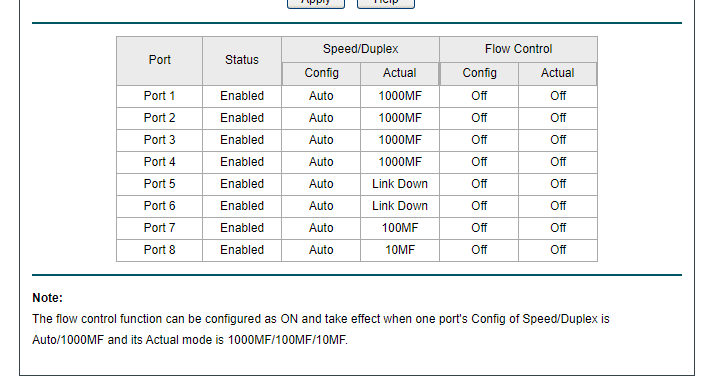Click the Status column header
The image size is (717, 390).
[242, 60]
